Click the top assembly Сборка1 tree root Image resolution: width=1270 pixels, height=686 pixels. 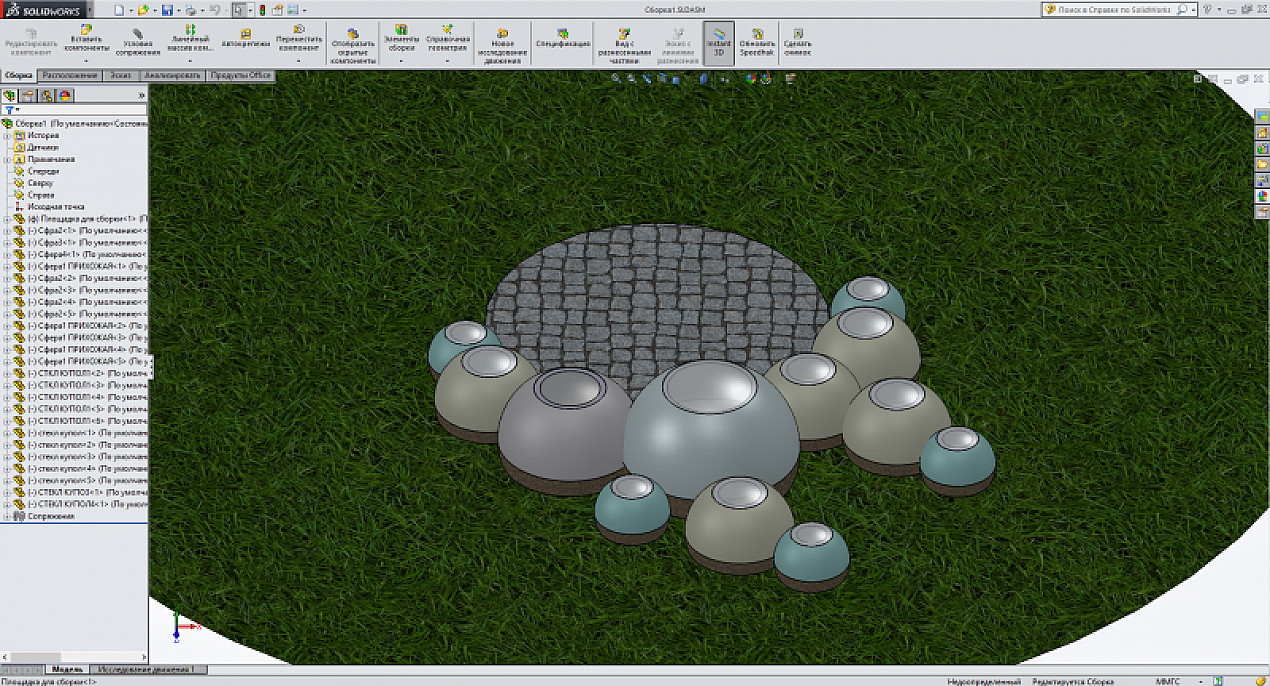[76, 123]
